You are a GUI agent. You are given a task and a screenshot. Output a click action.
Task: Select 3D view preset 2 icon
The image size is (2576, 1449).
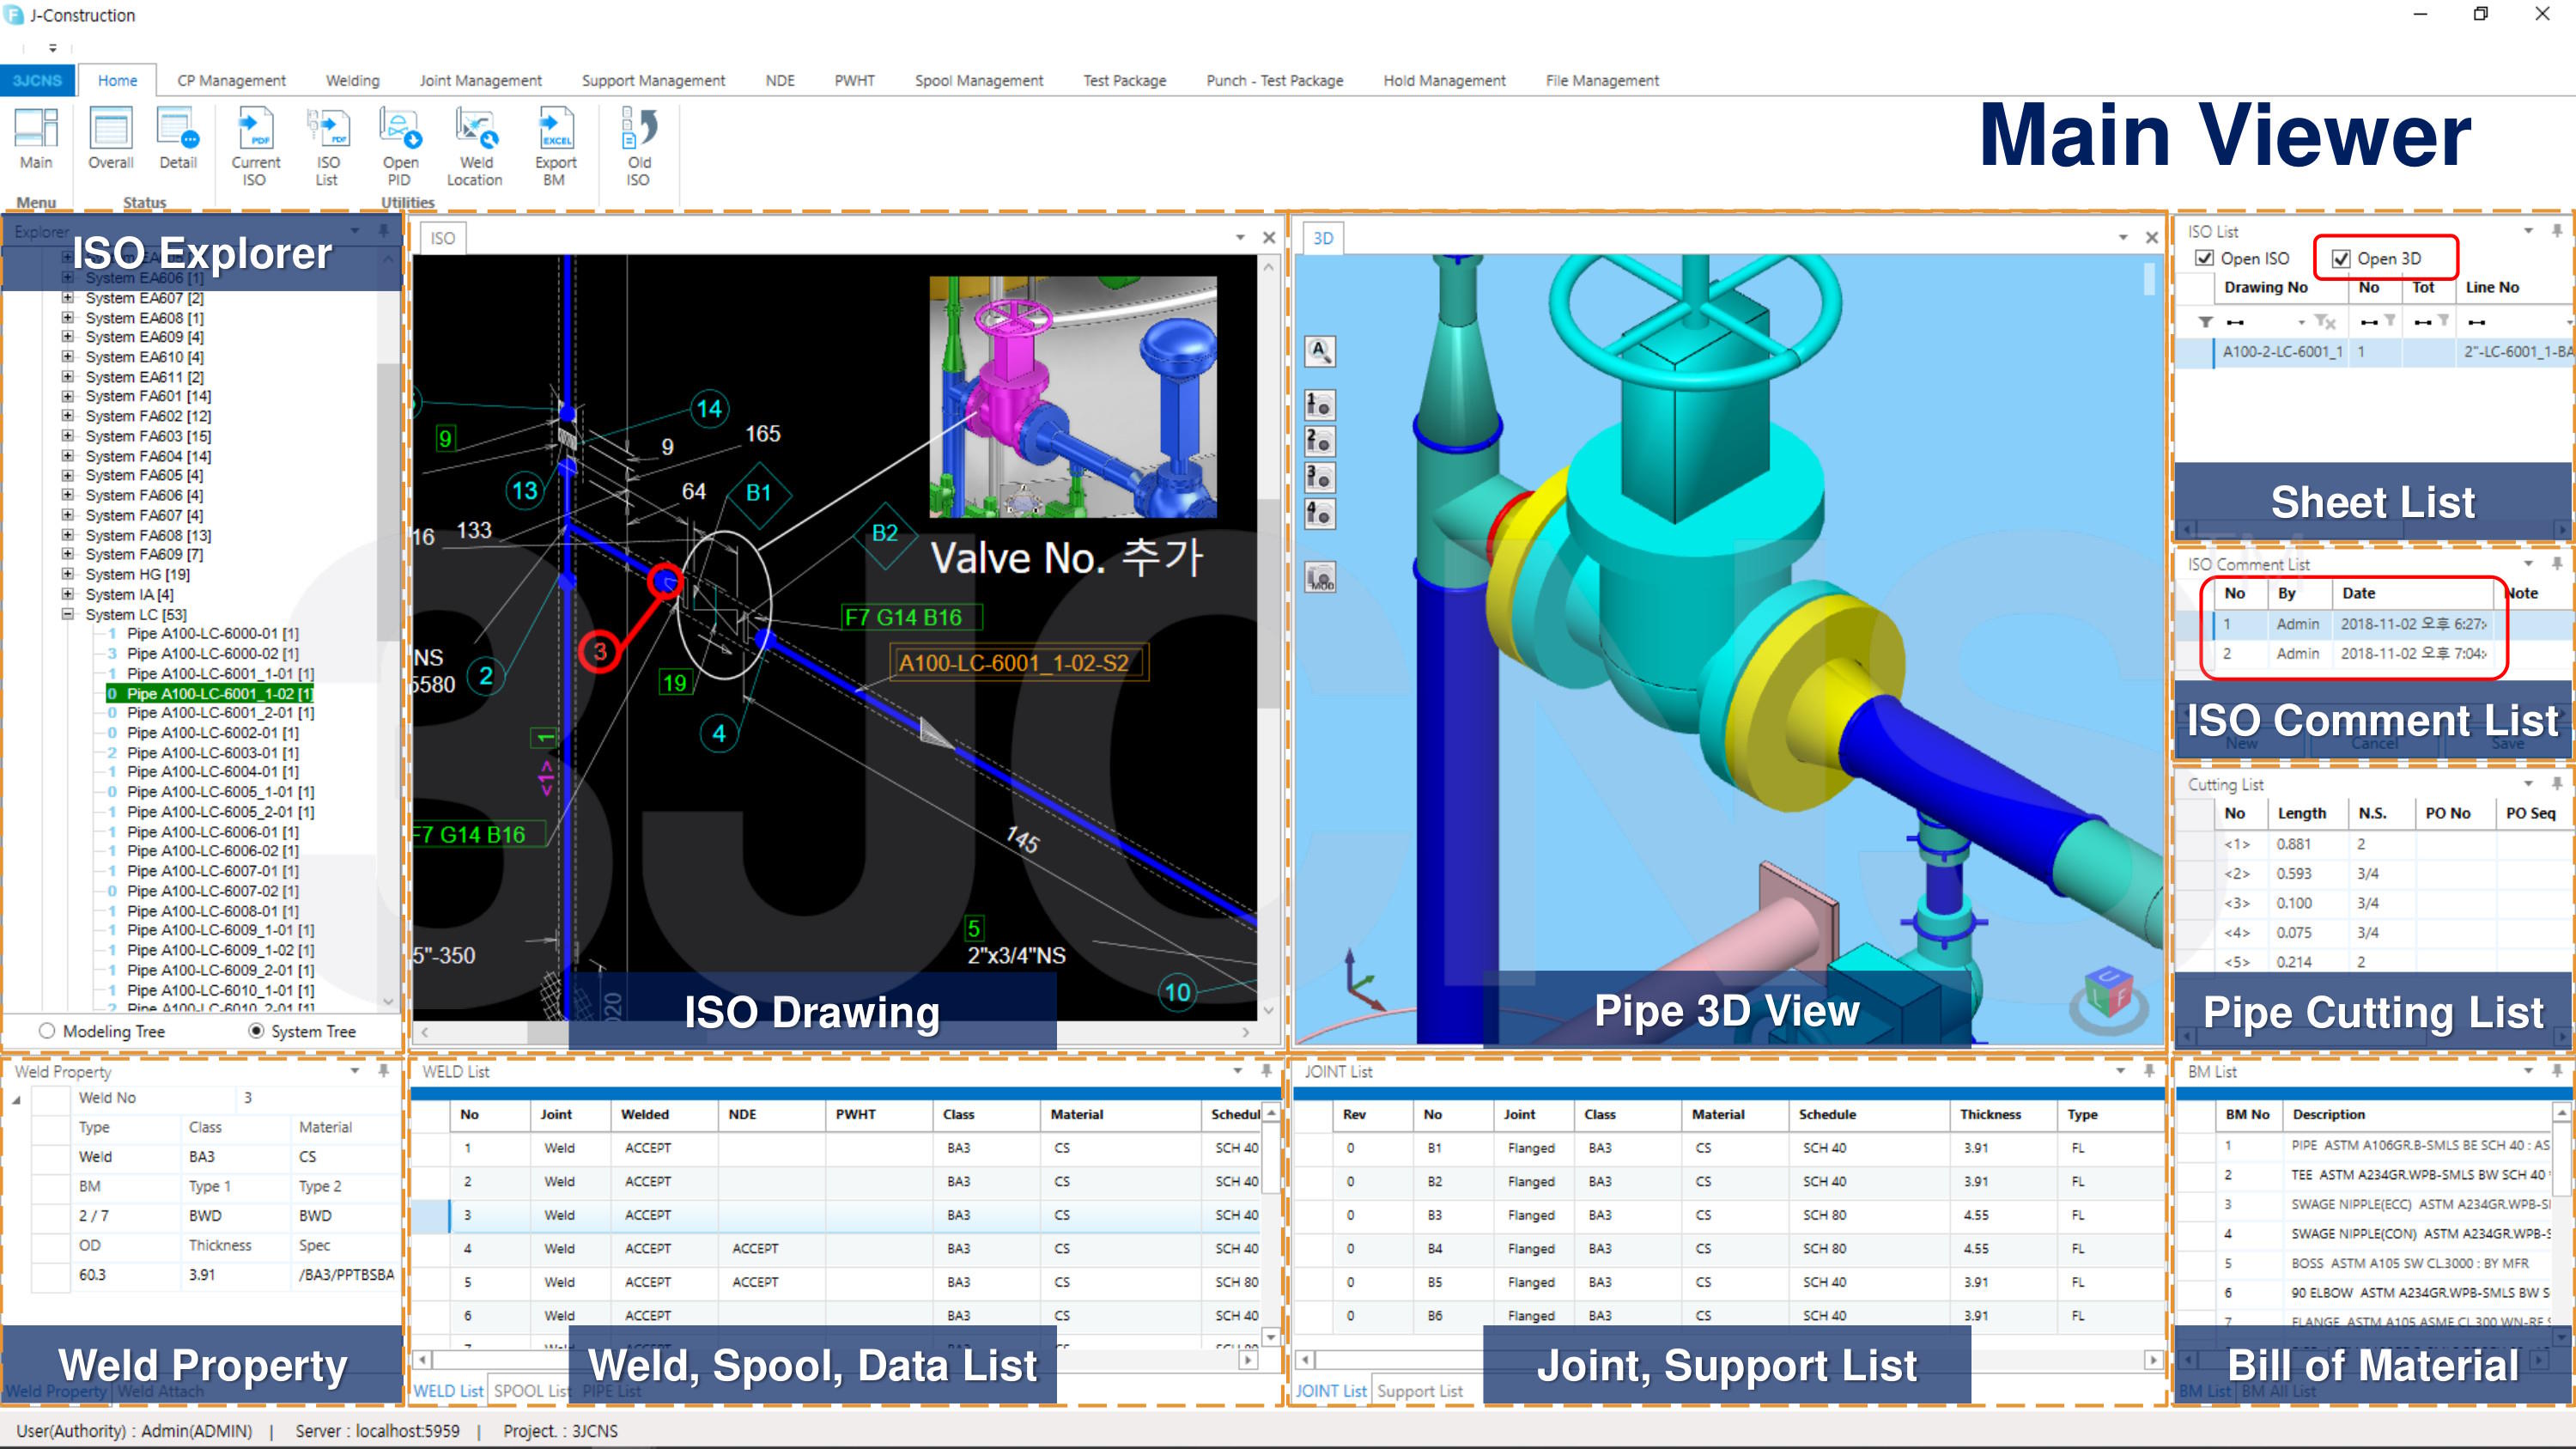click(x=1320, y=441)
